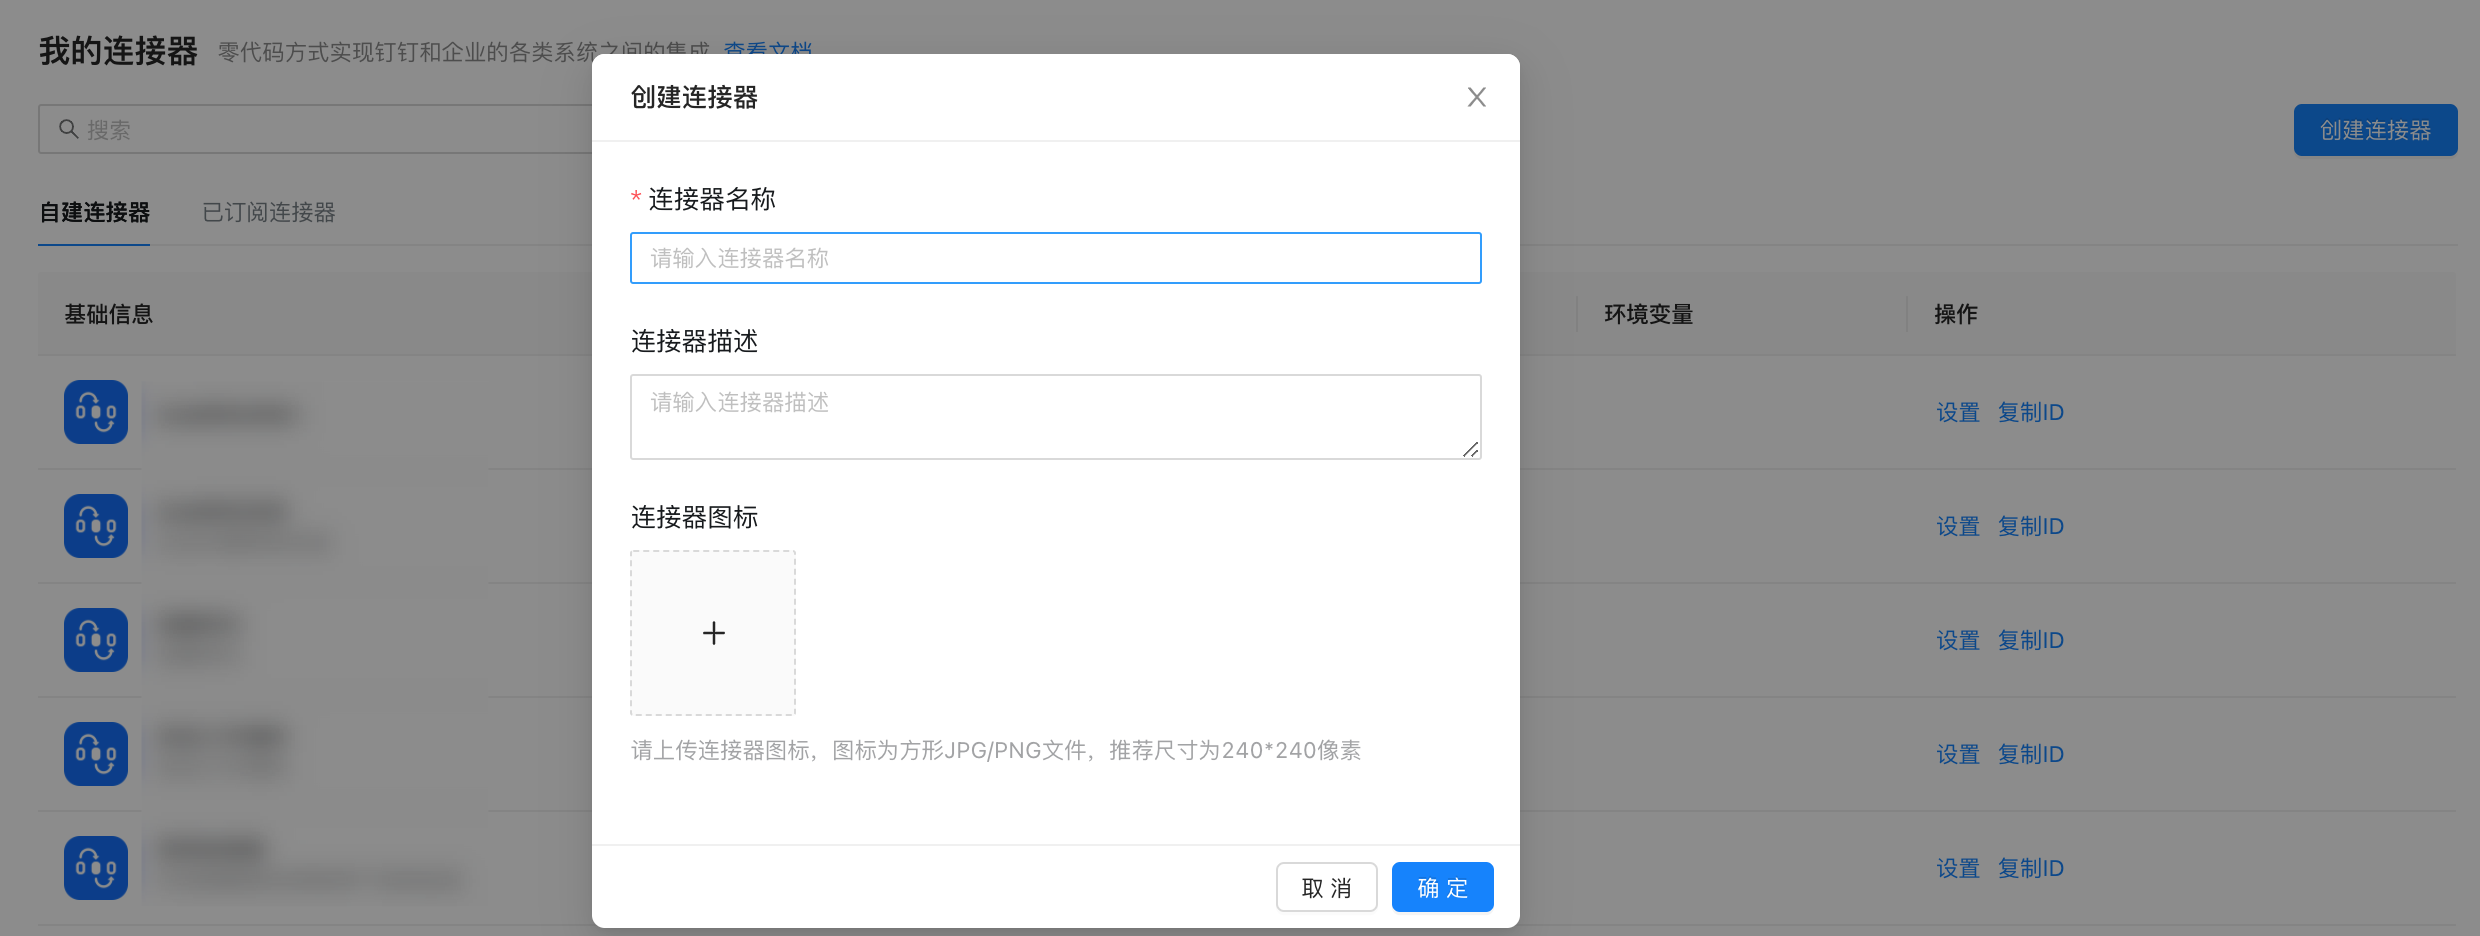2480x936 pixels.
Task: Click the first connector's blue icon
Action: (x=96, y=412)
